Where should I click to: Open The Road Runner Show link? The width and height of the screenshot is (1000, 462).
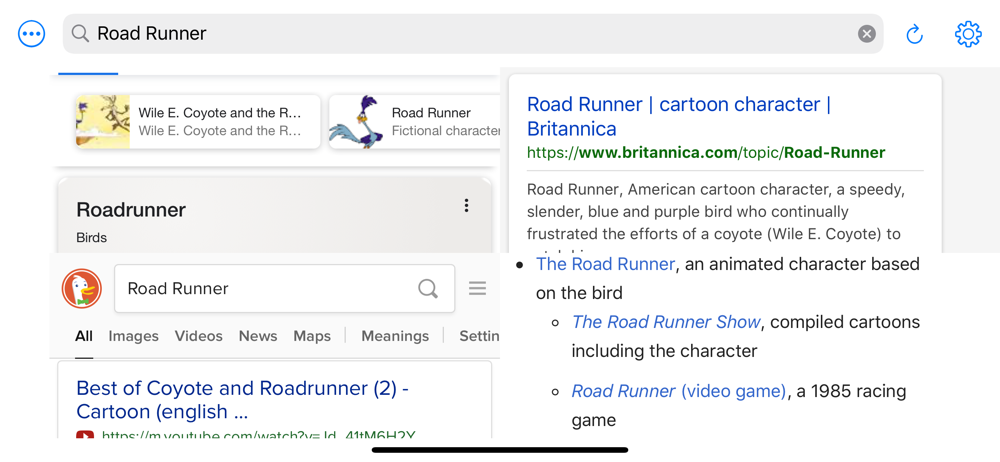(666, 322)
